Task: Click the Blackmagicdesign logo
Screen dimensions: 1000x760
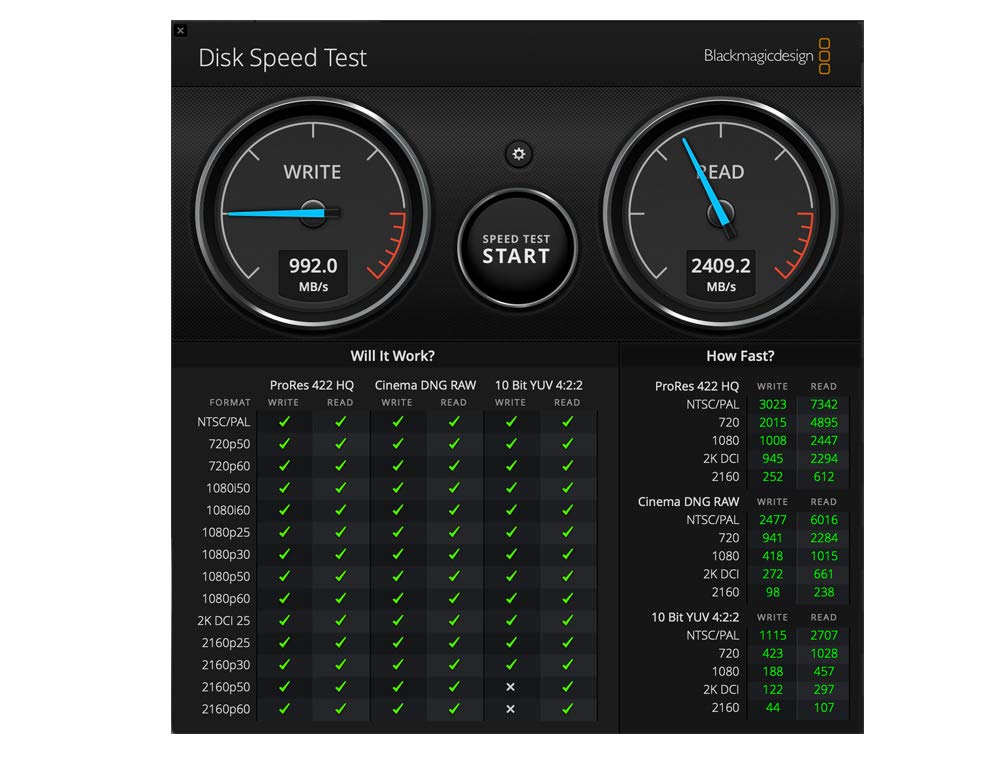Action: pyautogui.click(x=767, y=56)
